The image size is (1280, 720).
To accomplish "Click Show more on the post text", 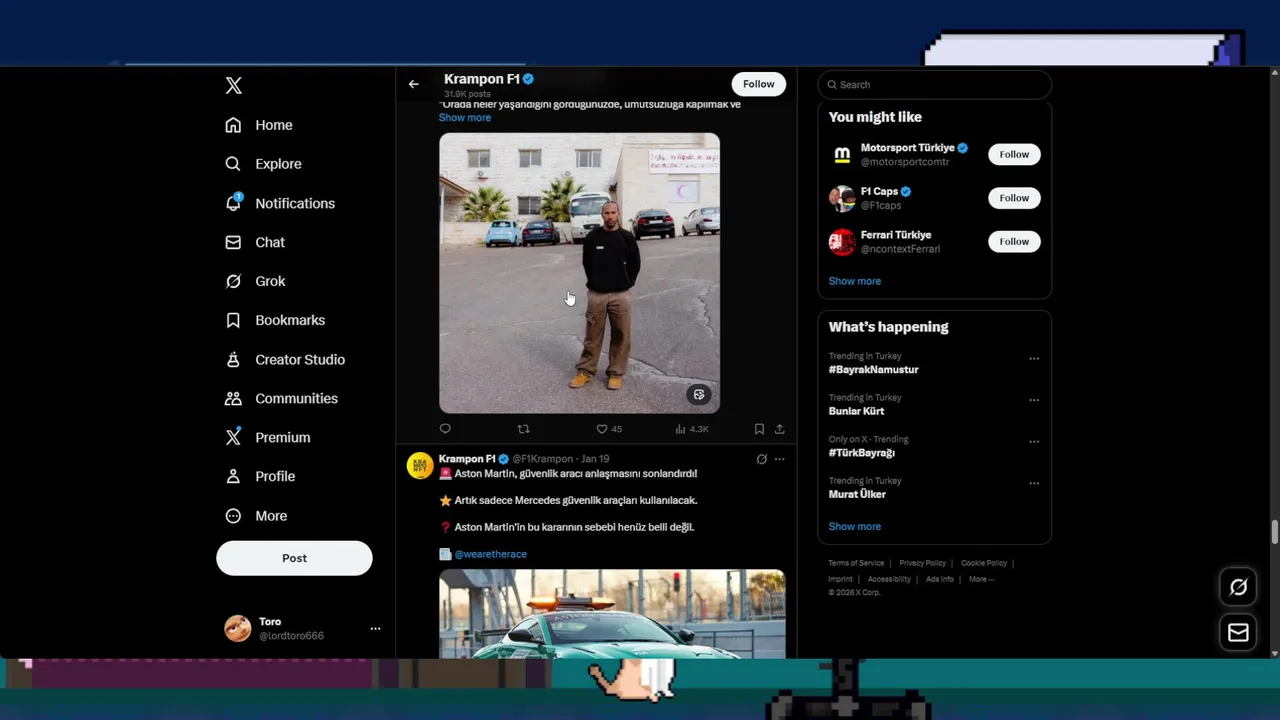I will tap(465, 118).
